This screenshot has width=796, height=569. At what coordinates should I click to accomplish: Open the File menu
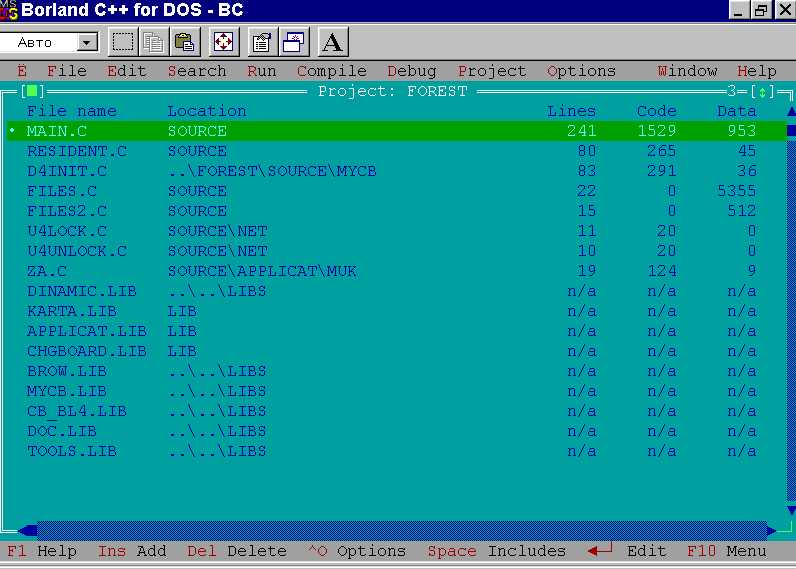point(67,71)
